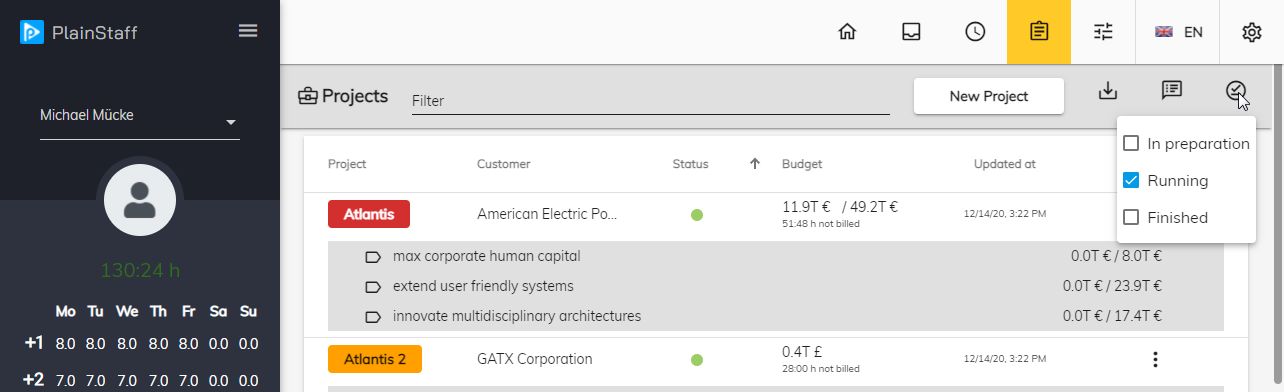Open the clock time-tracking icon
The width and height of the screenshot is (1284, 392).
[975, 32]
